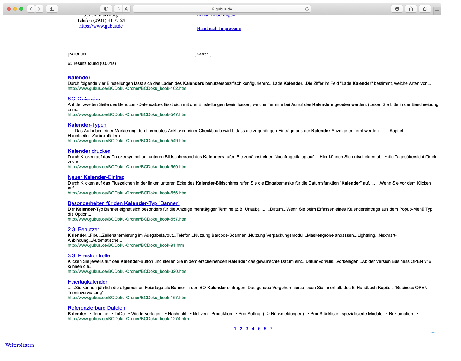Open the underlined "Neuer Kalender-Dialog" result
The width and height of the screenshot is (461, 361).
tap(96, 177)
